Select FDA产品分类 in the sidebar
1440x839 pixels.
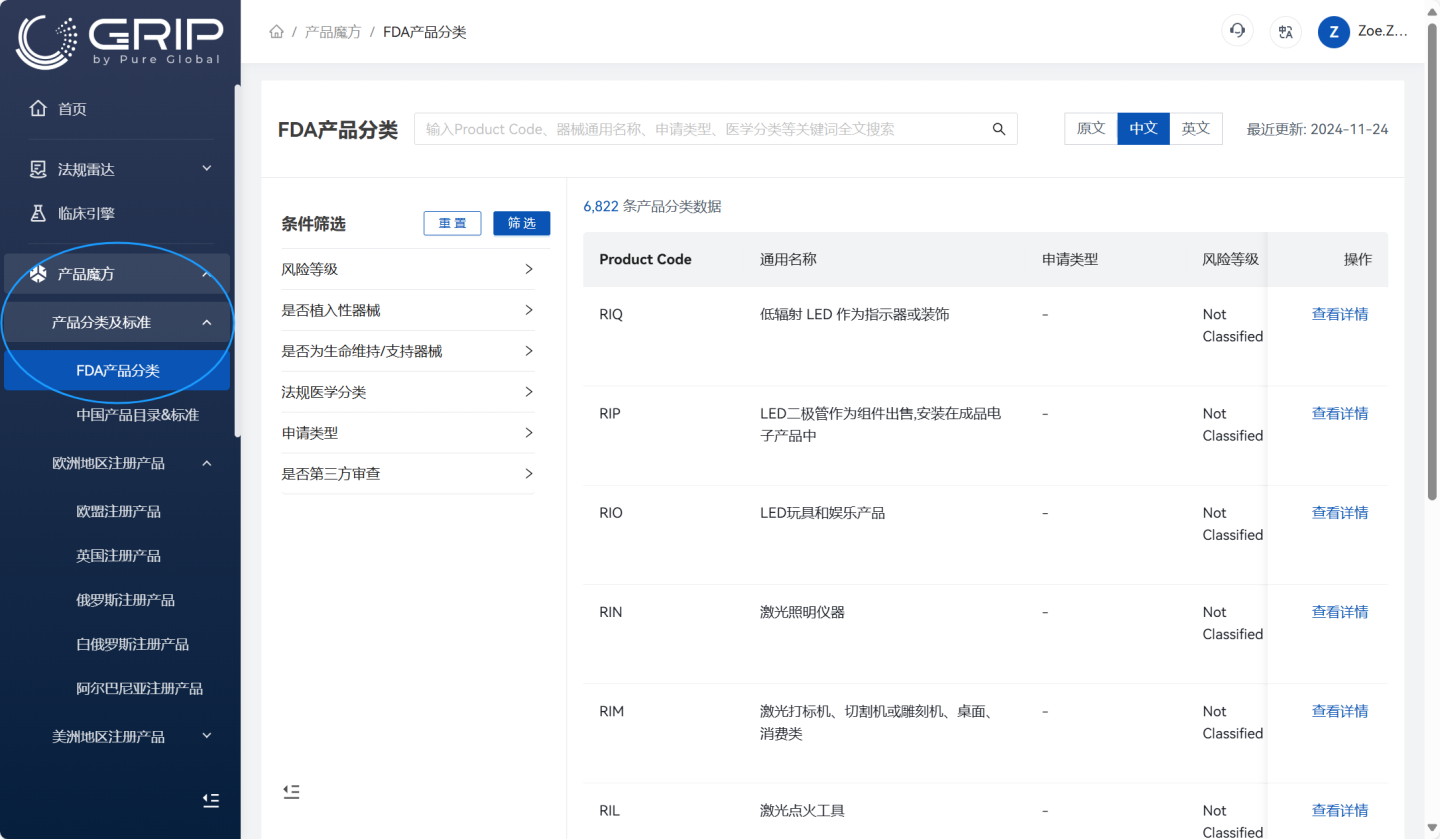[117, 370]
